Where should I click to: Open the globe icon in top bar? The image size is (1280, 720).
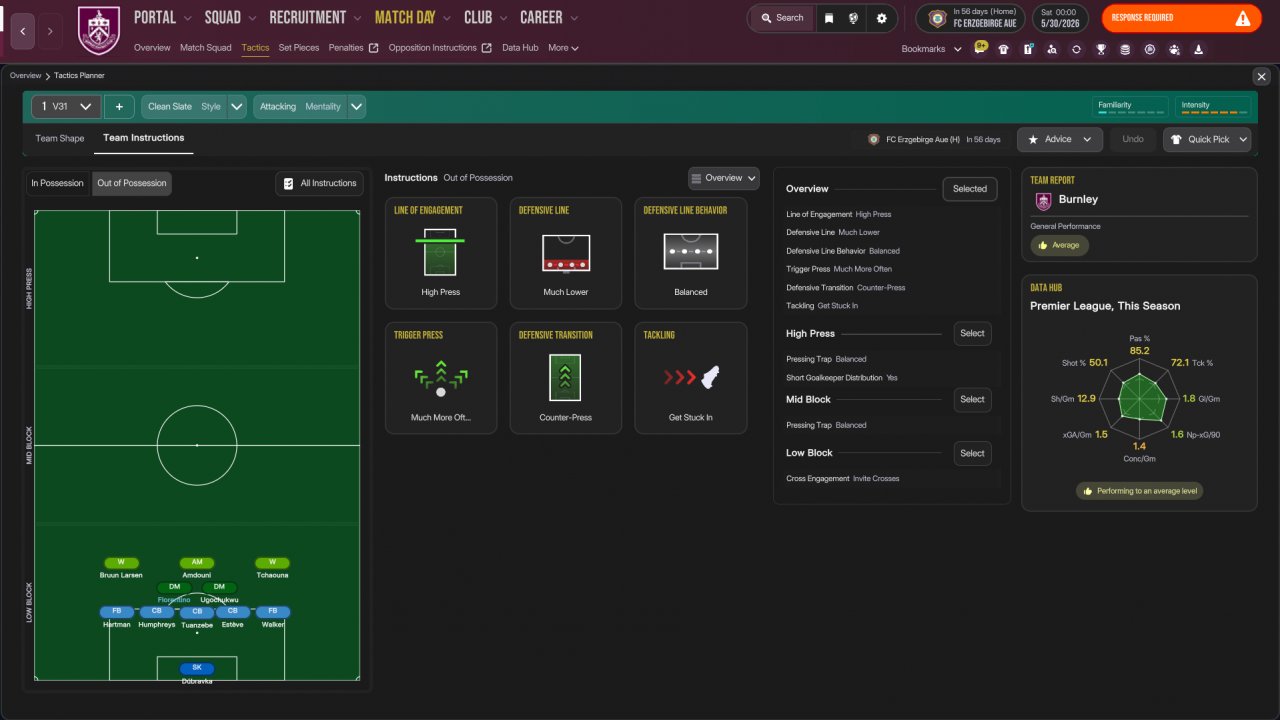coord(854,18)
